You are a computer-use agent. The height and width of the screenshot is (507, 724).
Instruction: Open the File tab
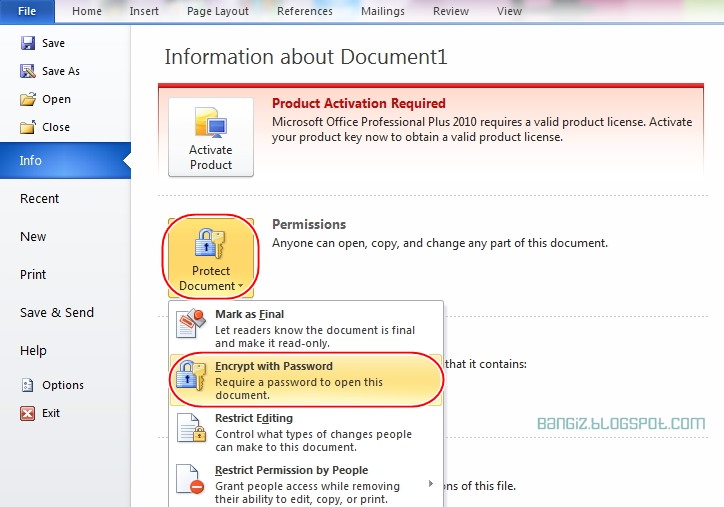27,11
